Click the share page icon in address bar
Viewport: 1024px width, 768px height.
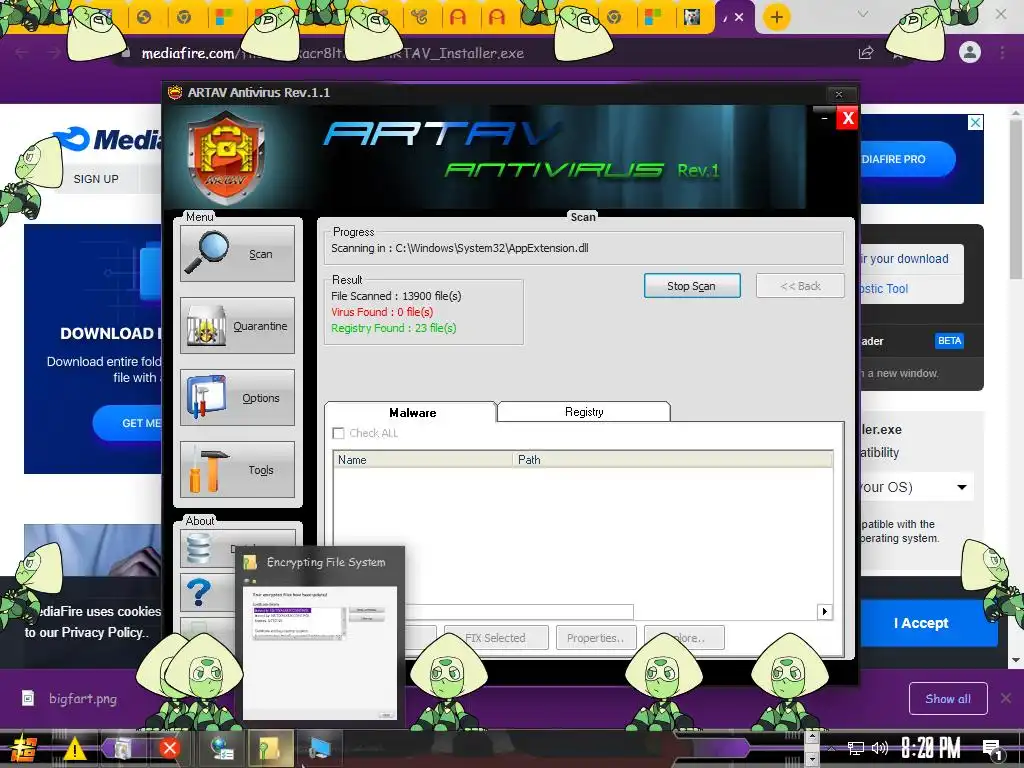866,53
